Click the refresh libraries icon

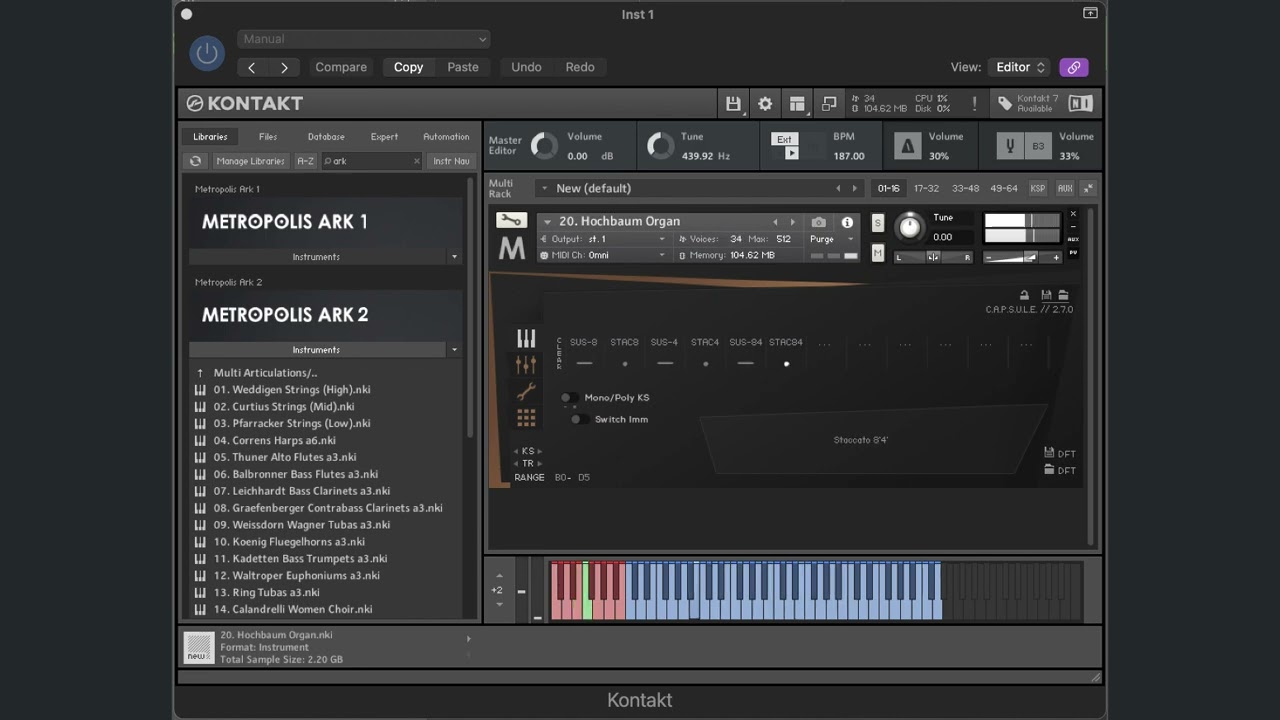coord(196,161)
